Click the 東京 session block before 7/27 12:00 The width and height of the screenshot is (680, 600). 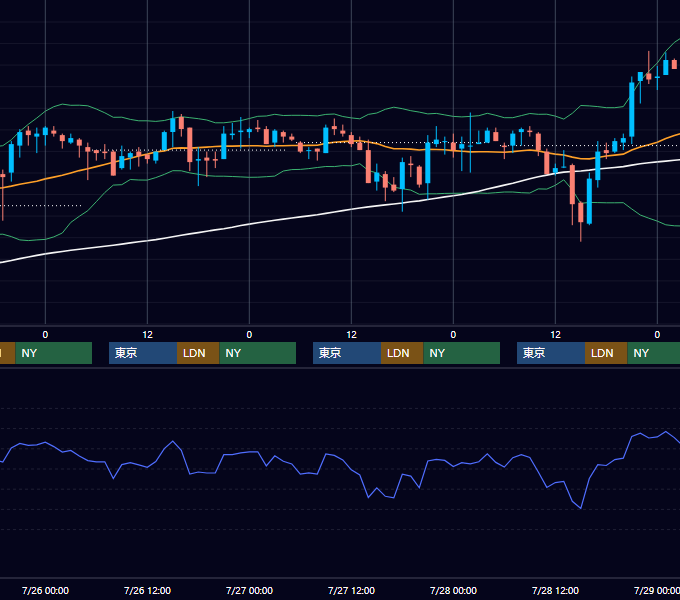tap(347, 353)
